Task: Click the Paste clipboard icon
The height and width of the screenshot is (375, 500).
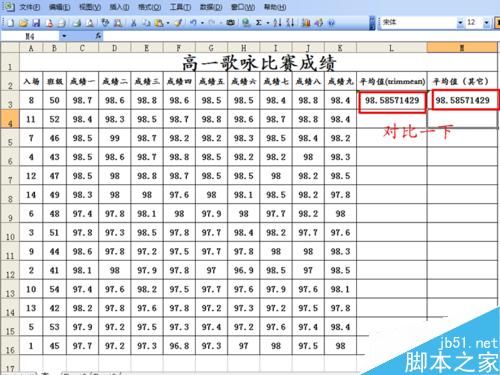Action: [x=147, y=23]
